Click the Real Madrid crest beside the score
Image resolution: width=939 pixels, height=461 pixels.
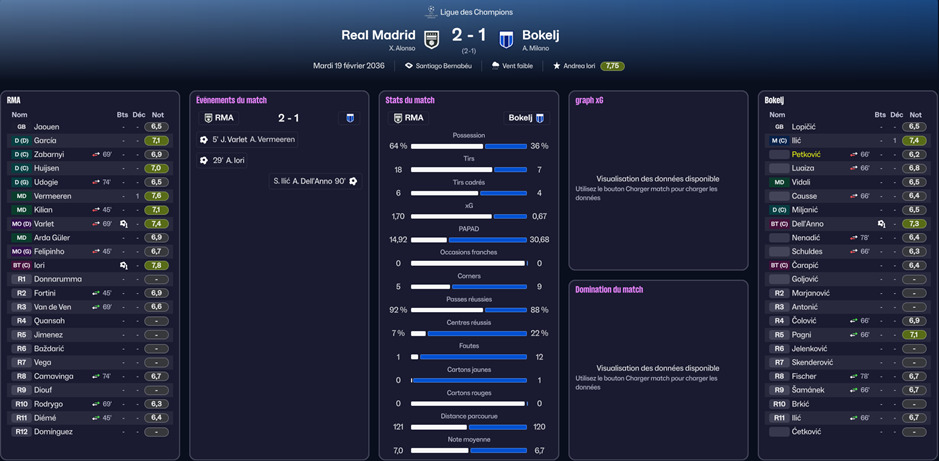pos(431,39)
